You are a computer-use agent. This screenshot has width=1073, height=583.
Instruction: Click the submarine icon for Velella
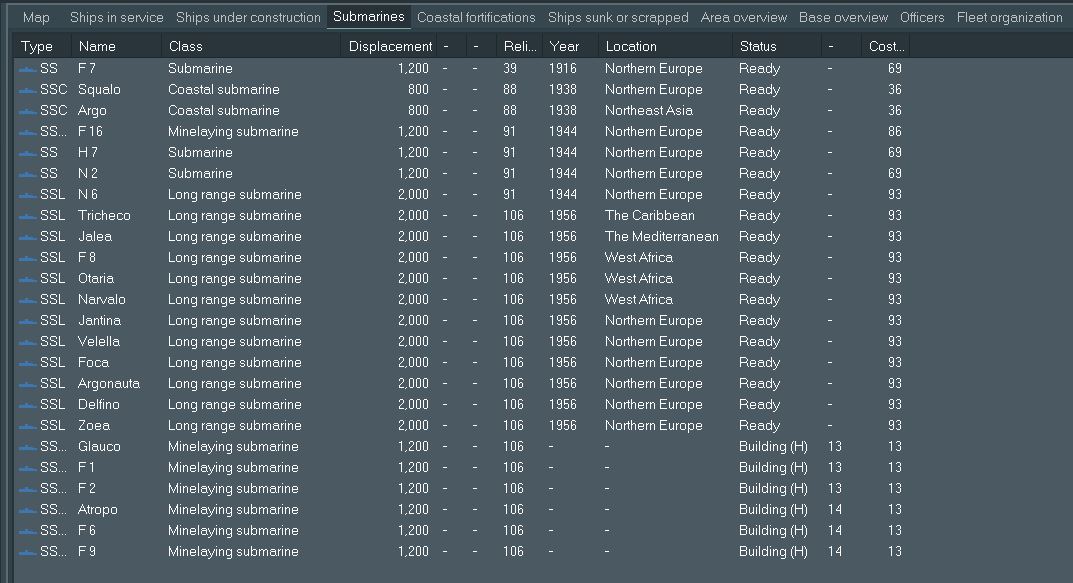[x=27, y=342]
